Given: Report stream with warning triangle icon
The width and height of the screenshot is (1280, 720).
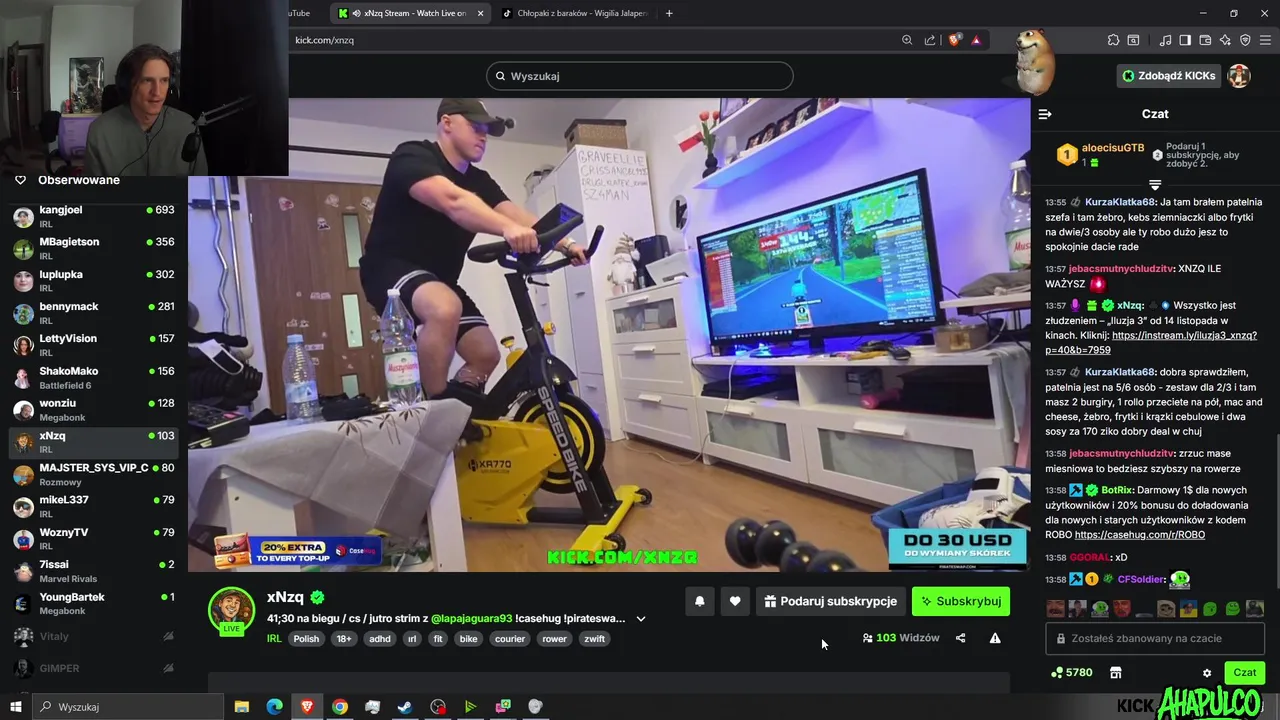Looking at the screenshot, I should [995, 638].
